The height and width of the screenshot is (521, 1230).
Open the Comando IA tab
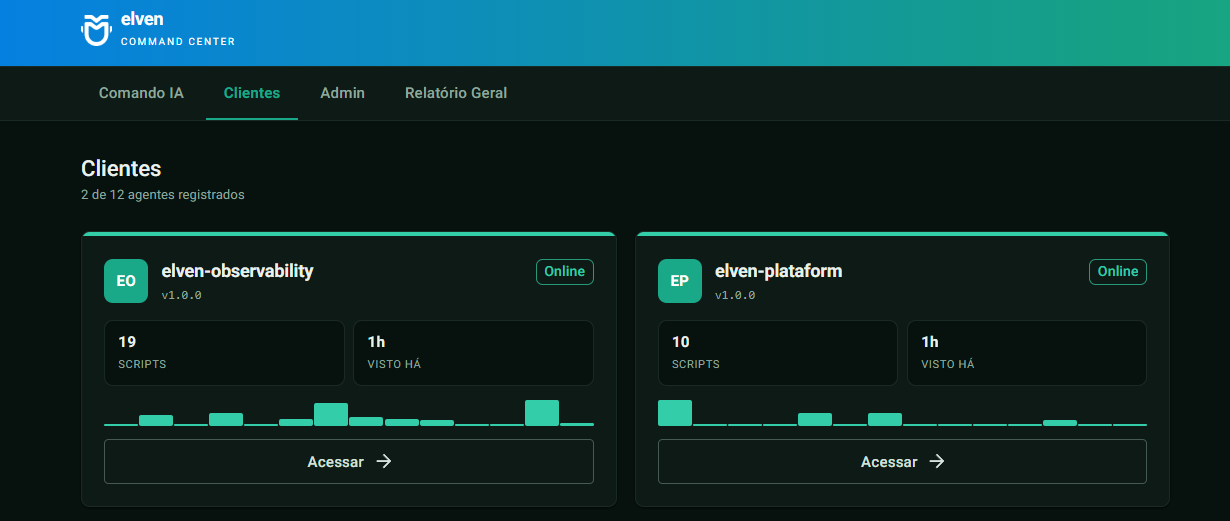coord(141,93)
